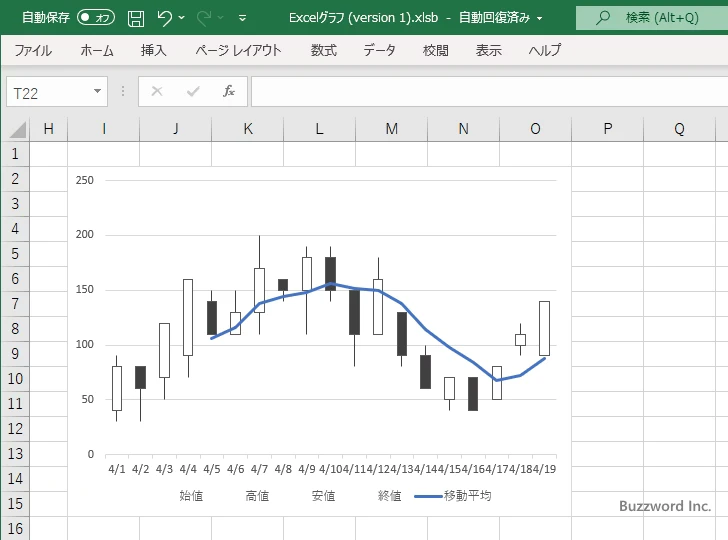Click the search magnifier icon

(x=603, y=18)
